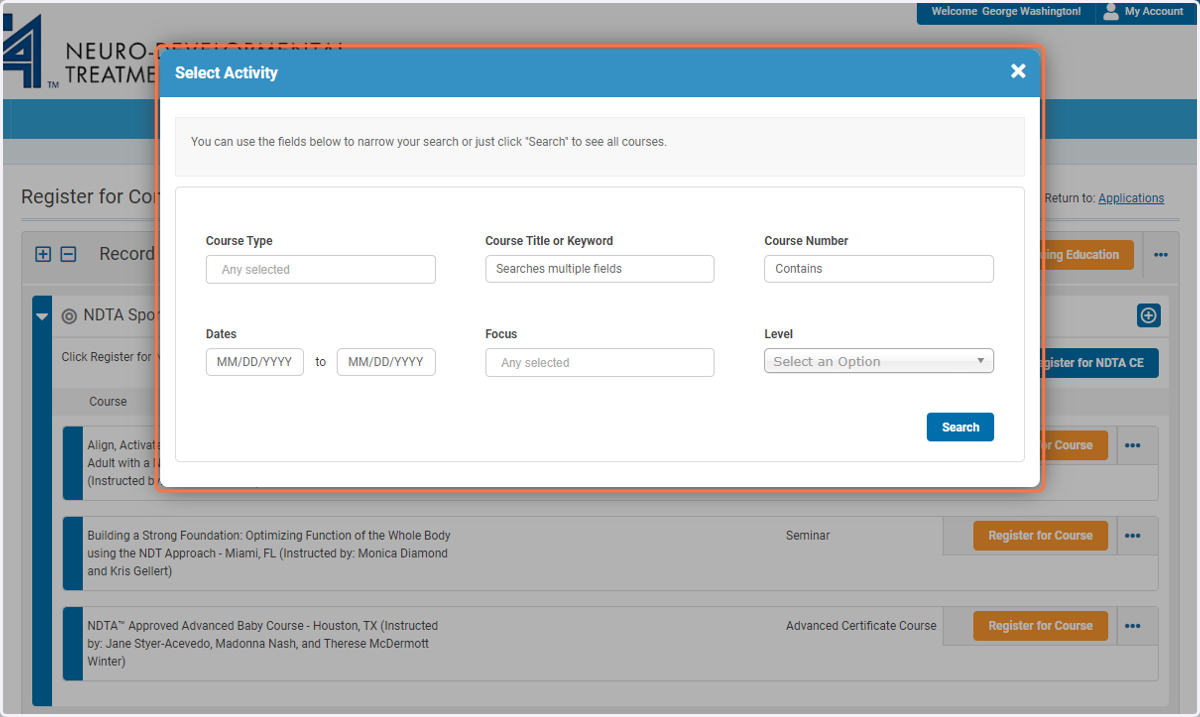Click the 'Seminar' type cell
This screenshot has height=717, width=1200.
point(808,536)
